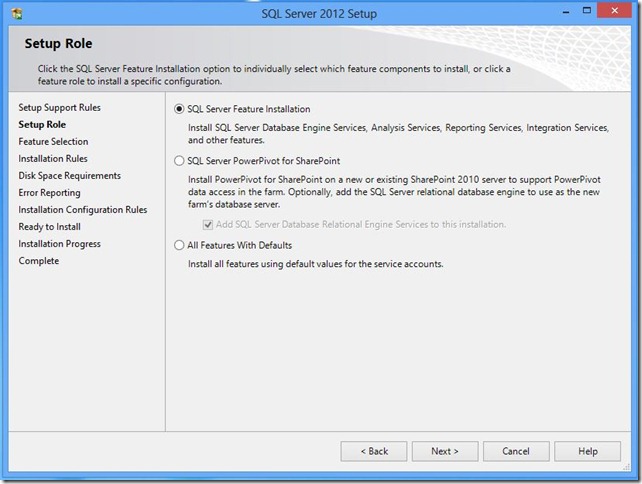Viewport: 642px width, 484px height.
Task: Open Help for this setup page
Action: click(588, 451)
